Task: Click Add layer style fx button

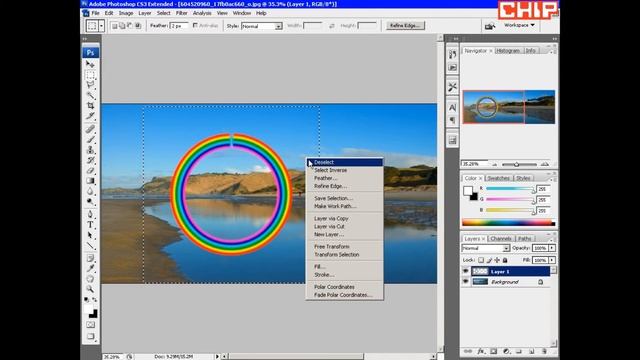Action: click(481, 351)
